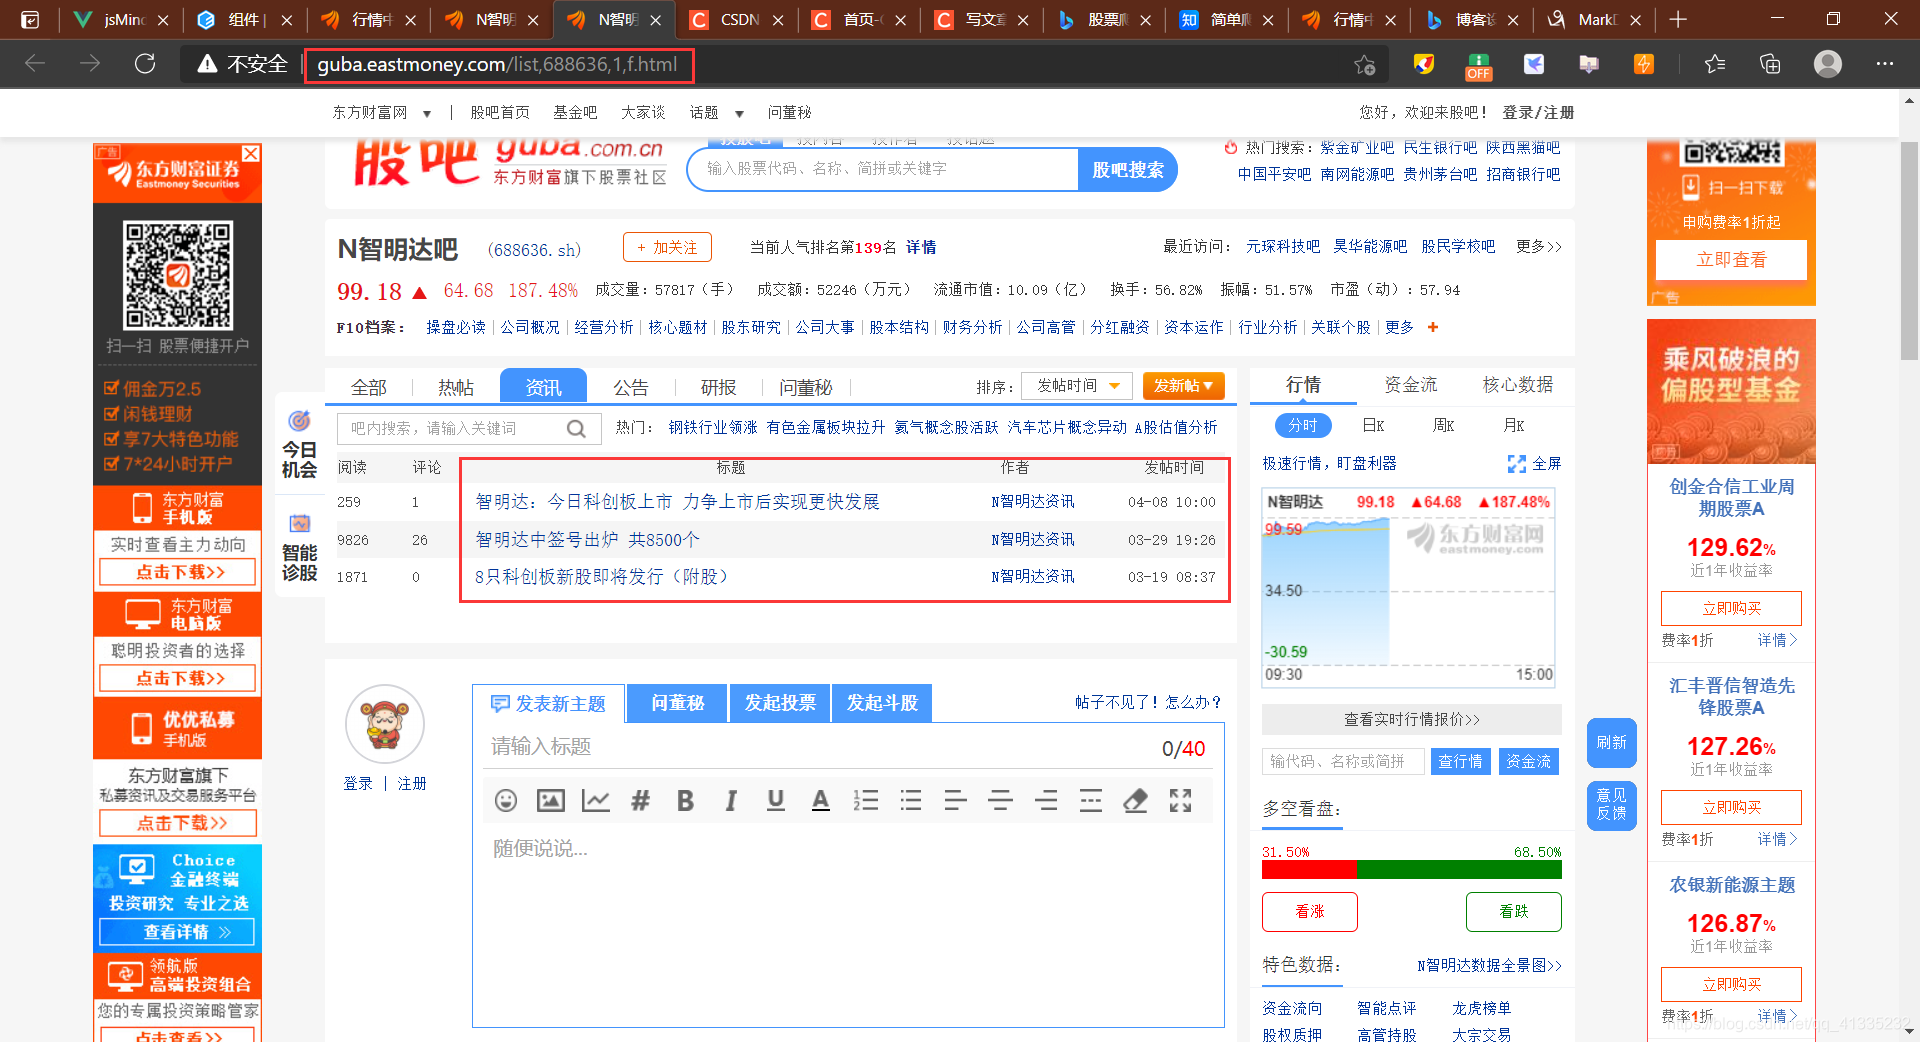
Task: Insert hashtag topic in editor
Action: tap(641, 800)
